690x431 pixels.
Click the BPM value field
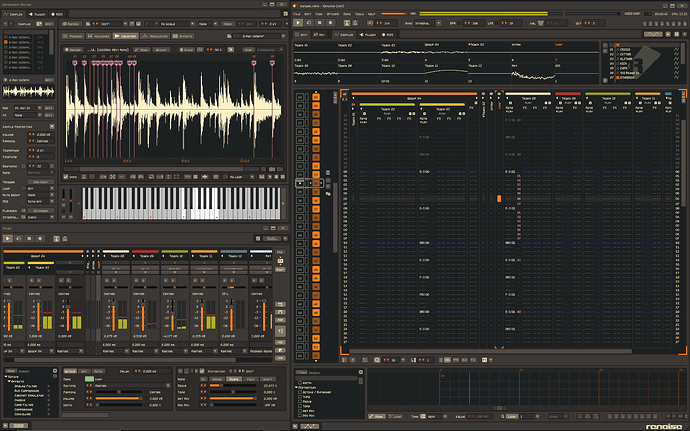point(472,23)
